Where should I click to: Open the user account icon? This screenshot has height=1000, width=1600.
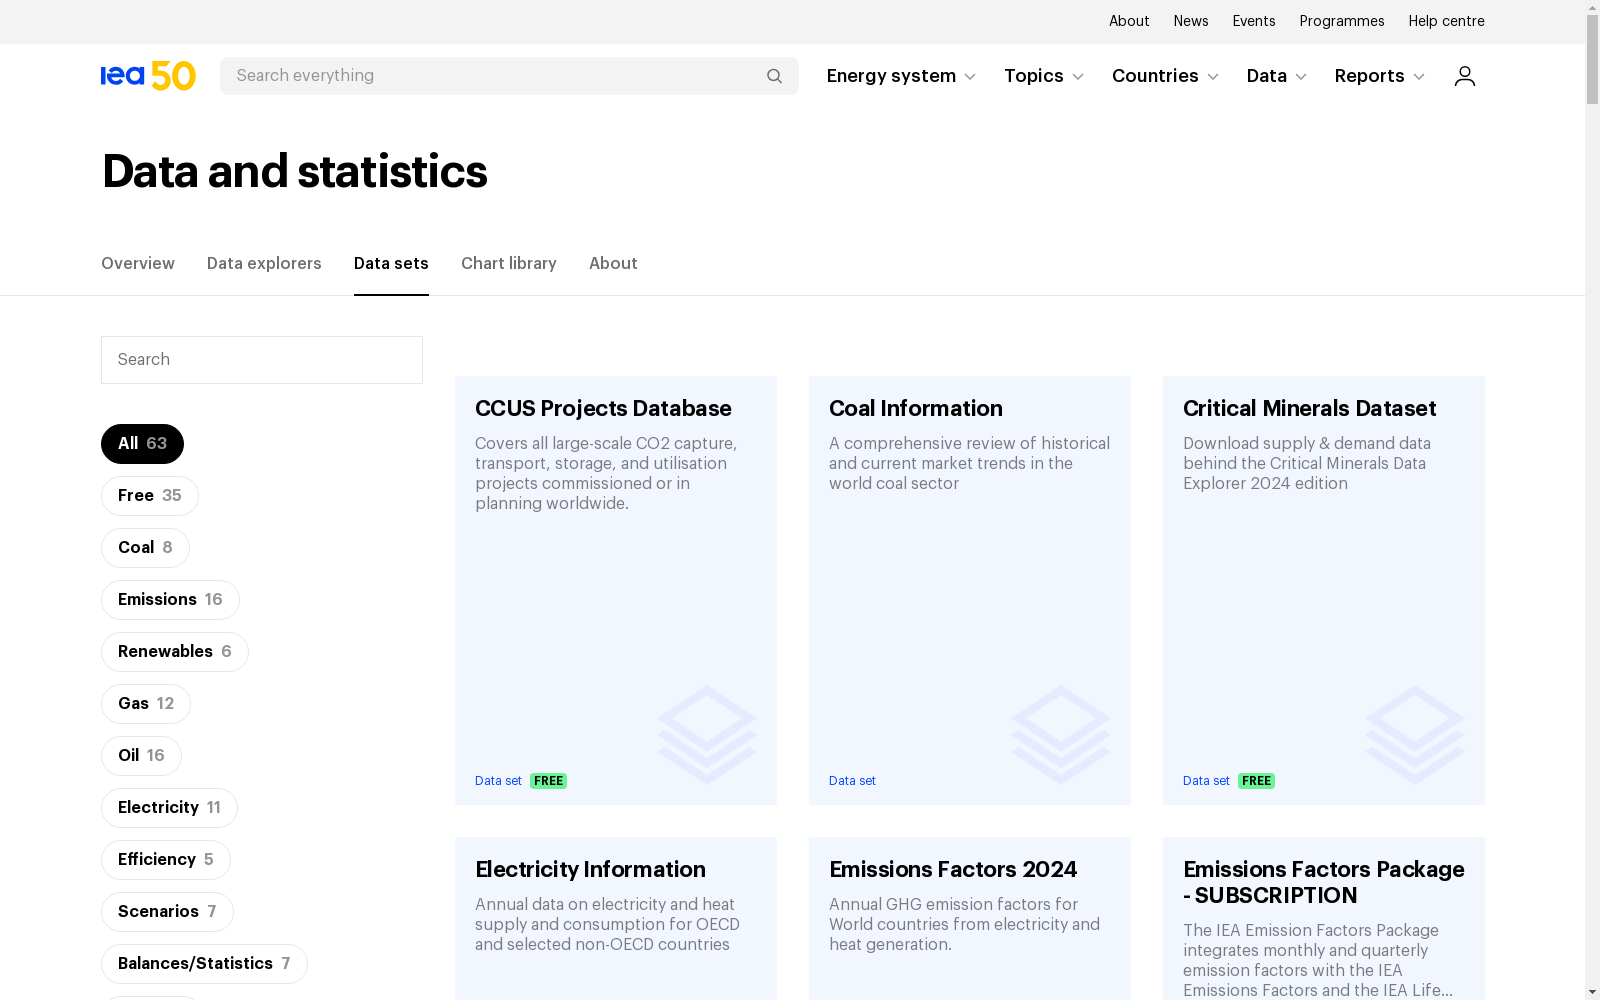click(1464, 76)
